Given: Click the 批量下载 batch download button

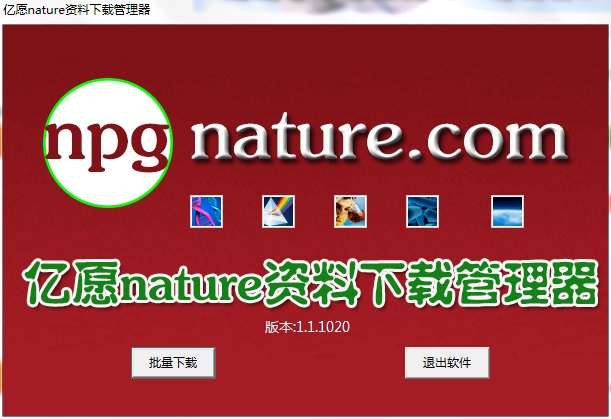Looking at the screenshot, I should [173, 362].
